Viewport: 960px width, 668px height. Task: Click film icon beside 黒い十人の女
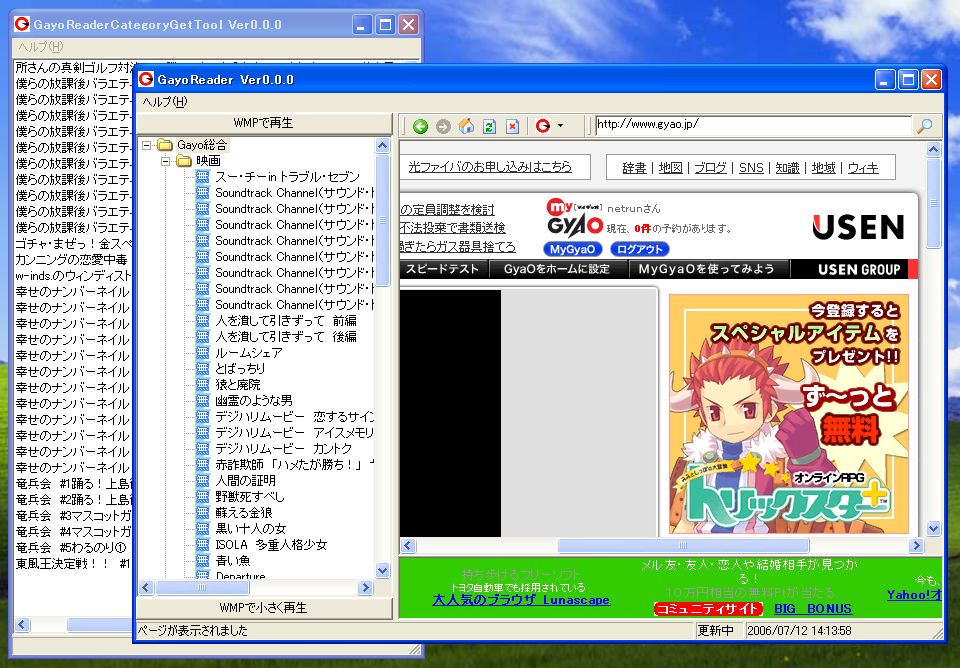[x=203, y=528]
